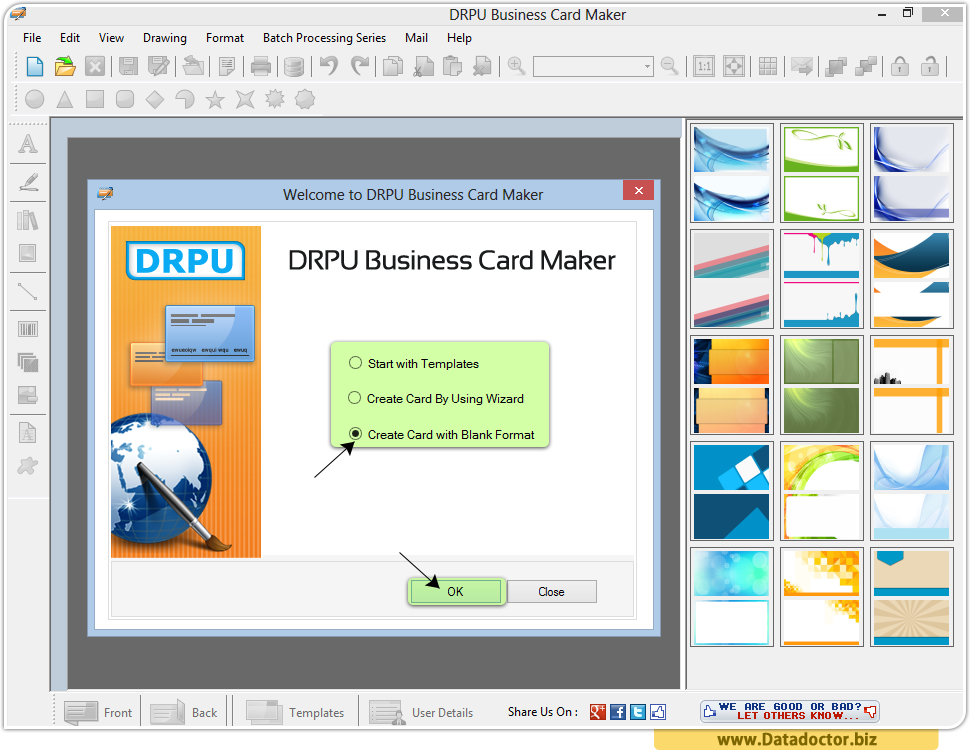Image resolution: width=970 pixels, height=750 pixels.
Task: Share on Twitter icon
Action: coord(638,712)
